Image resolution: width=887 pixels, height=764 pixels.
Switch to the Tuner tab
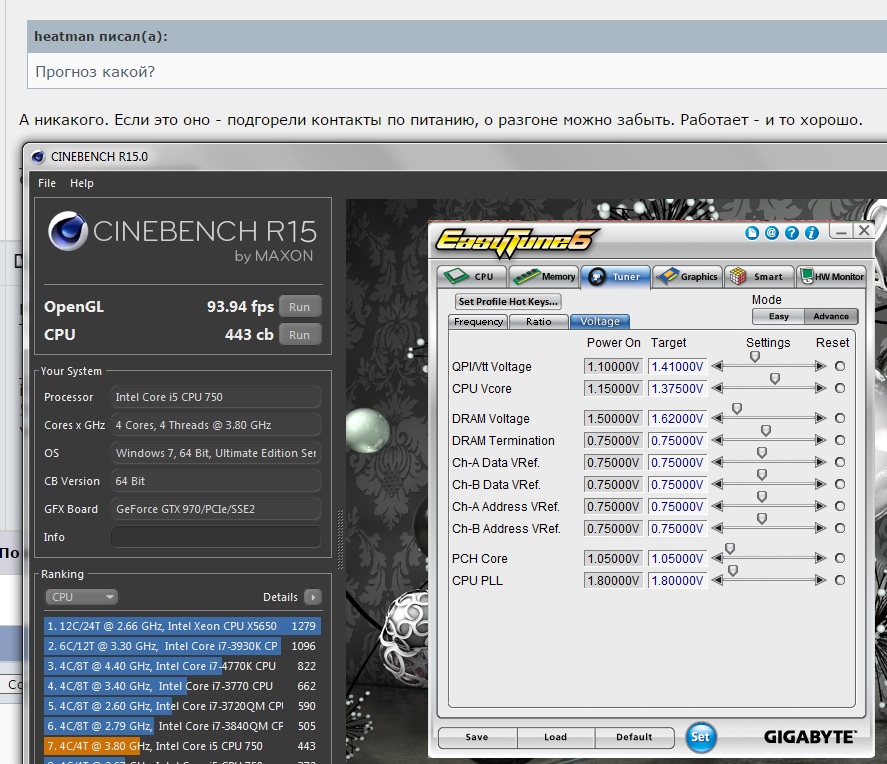coord(615,277)
